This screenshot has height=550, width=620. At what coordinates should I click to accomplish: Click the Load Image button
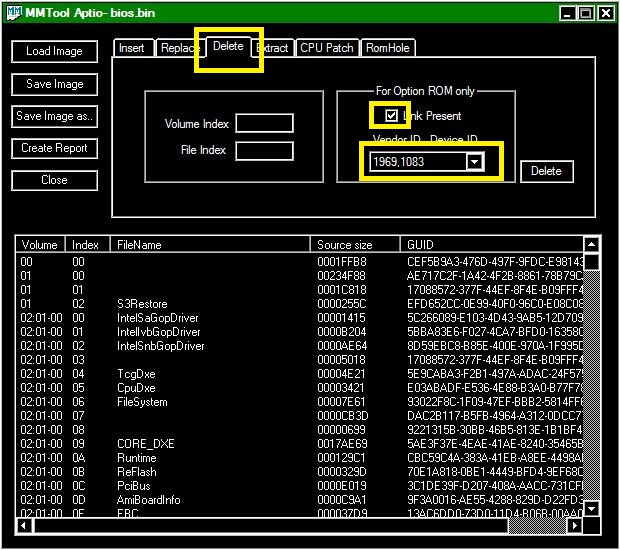tap(54, 51)
